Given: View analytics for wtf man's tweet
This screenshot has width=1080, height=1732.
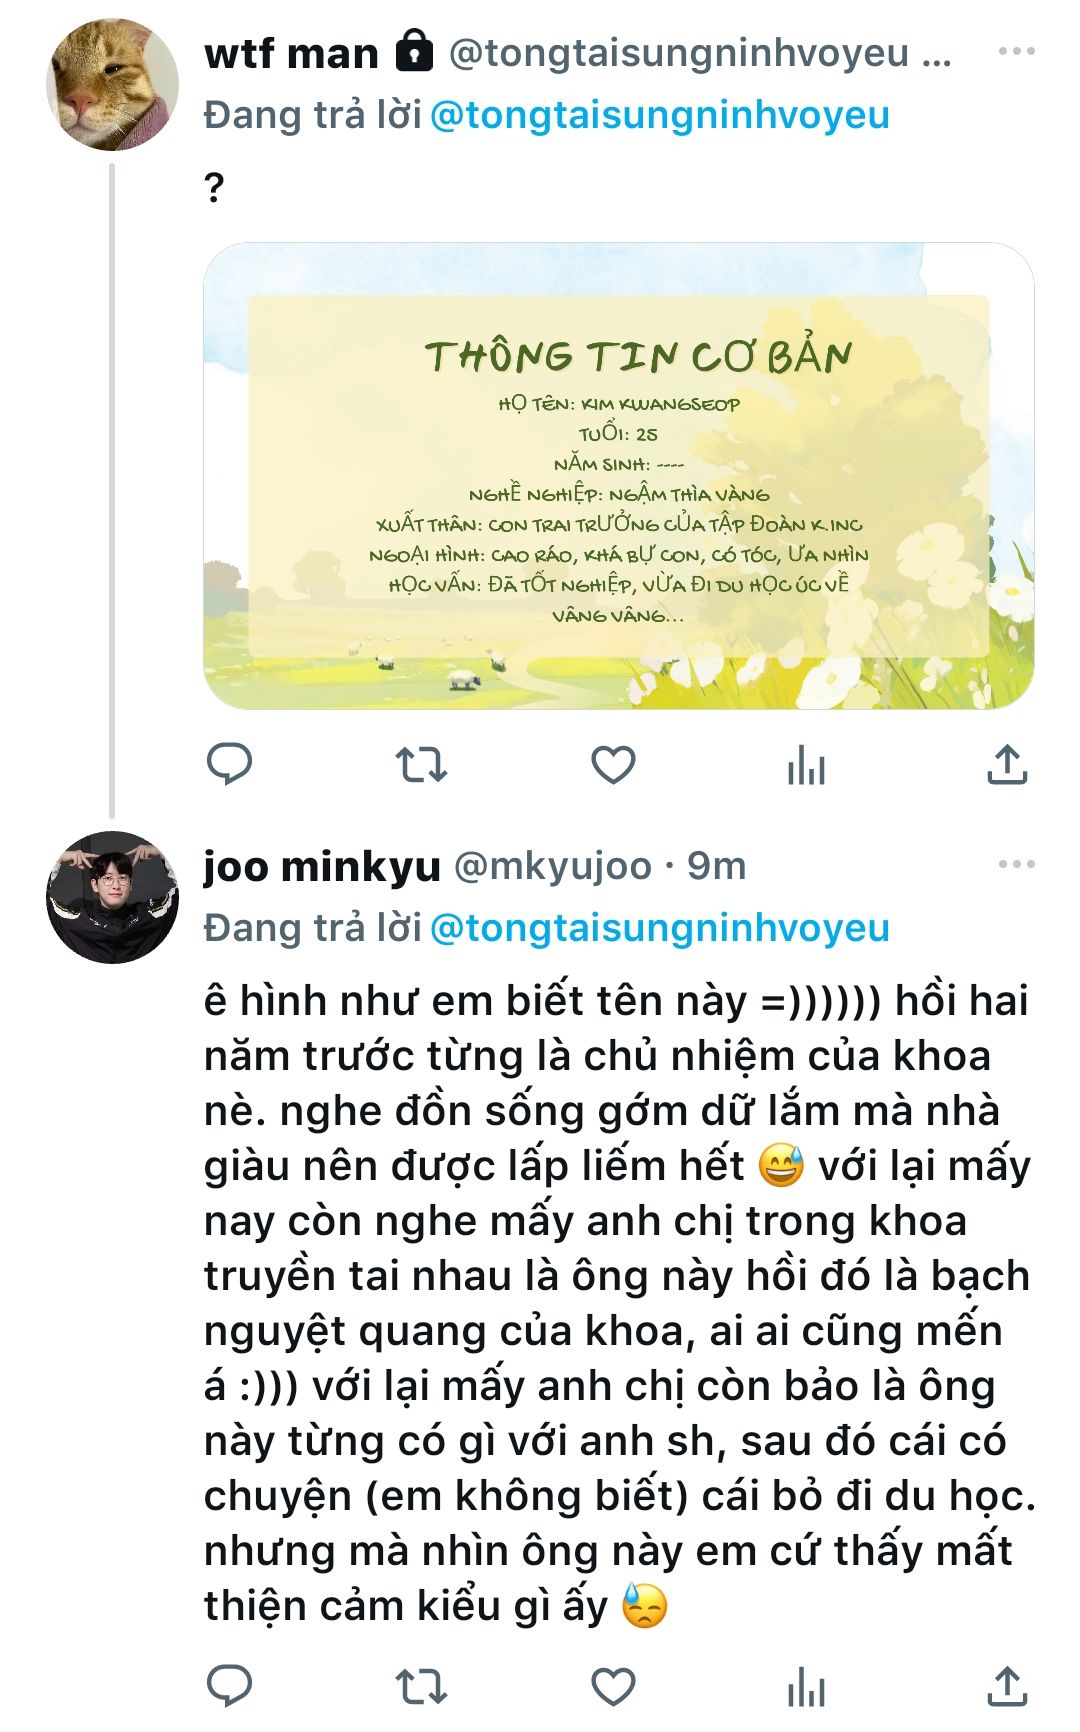Looking at the screenshot, I should pos(806,765).
